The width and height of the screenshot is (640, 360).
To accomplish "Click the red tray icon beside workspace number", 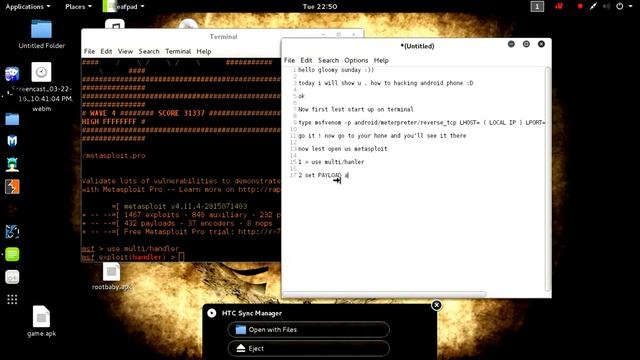I will point(559,6).
